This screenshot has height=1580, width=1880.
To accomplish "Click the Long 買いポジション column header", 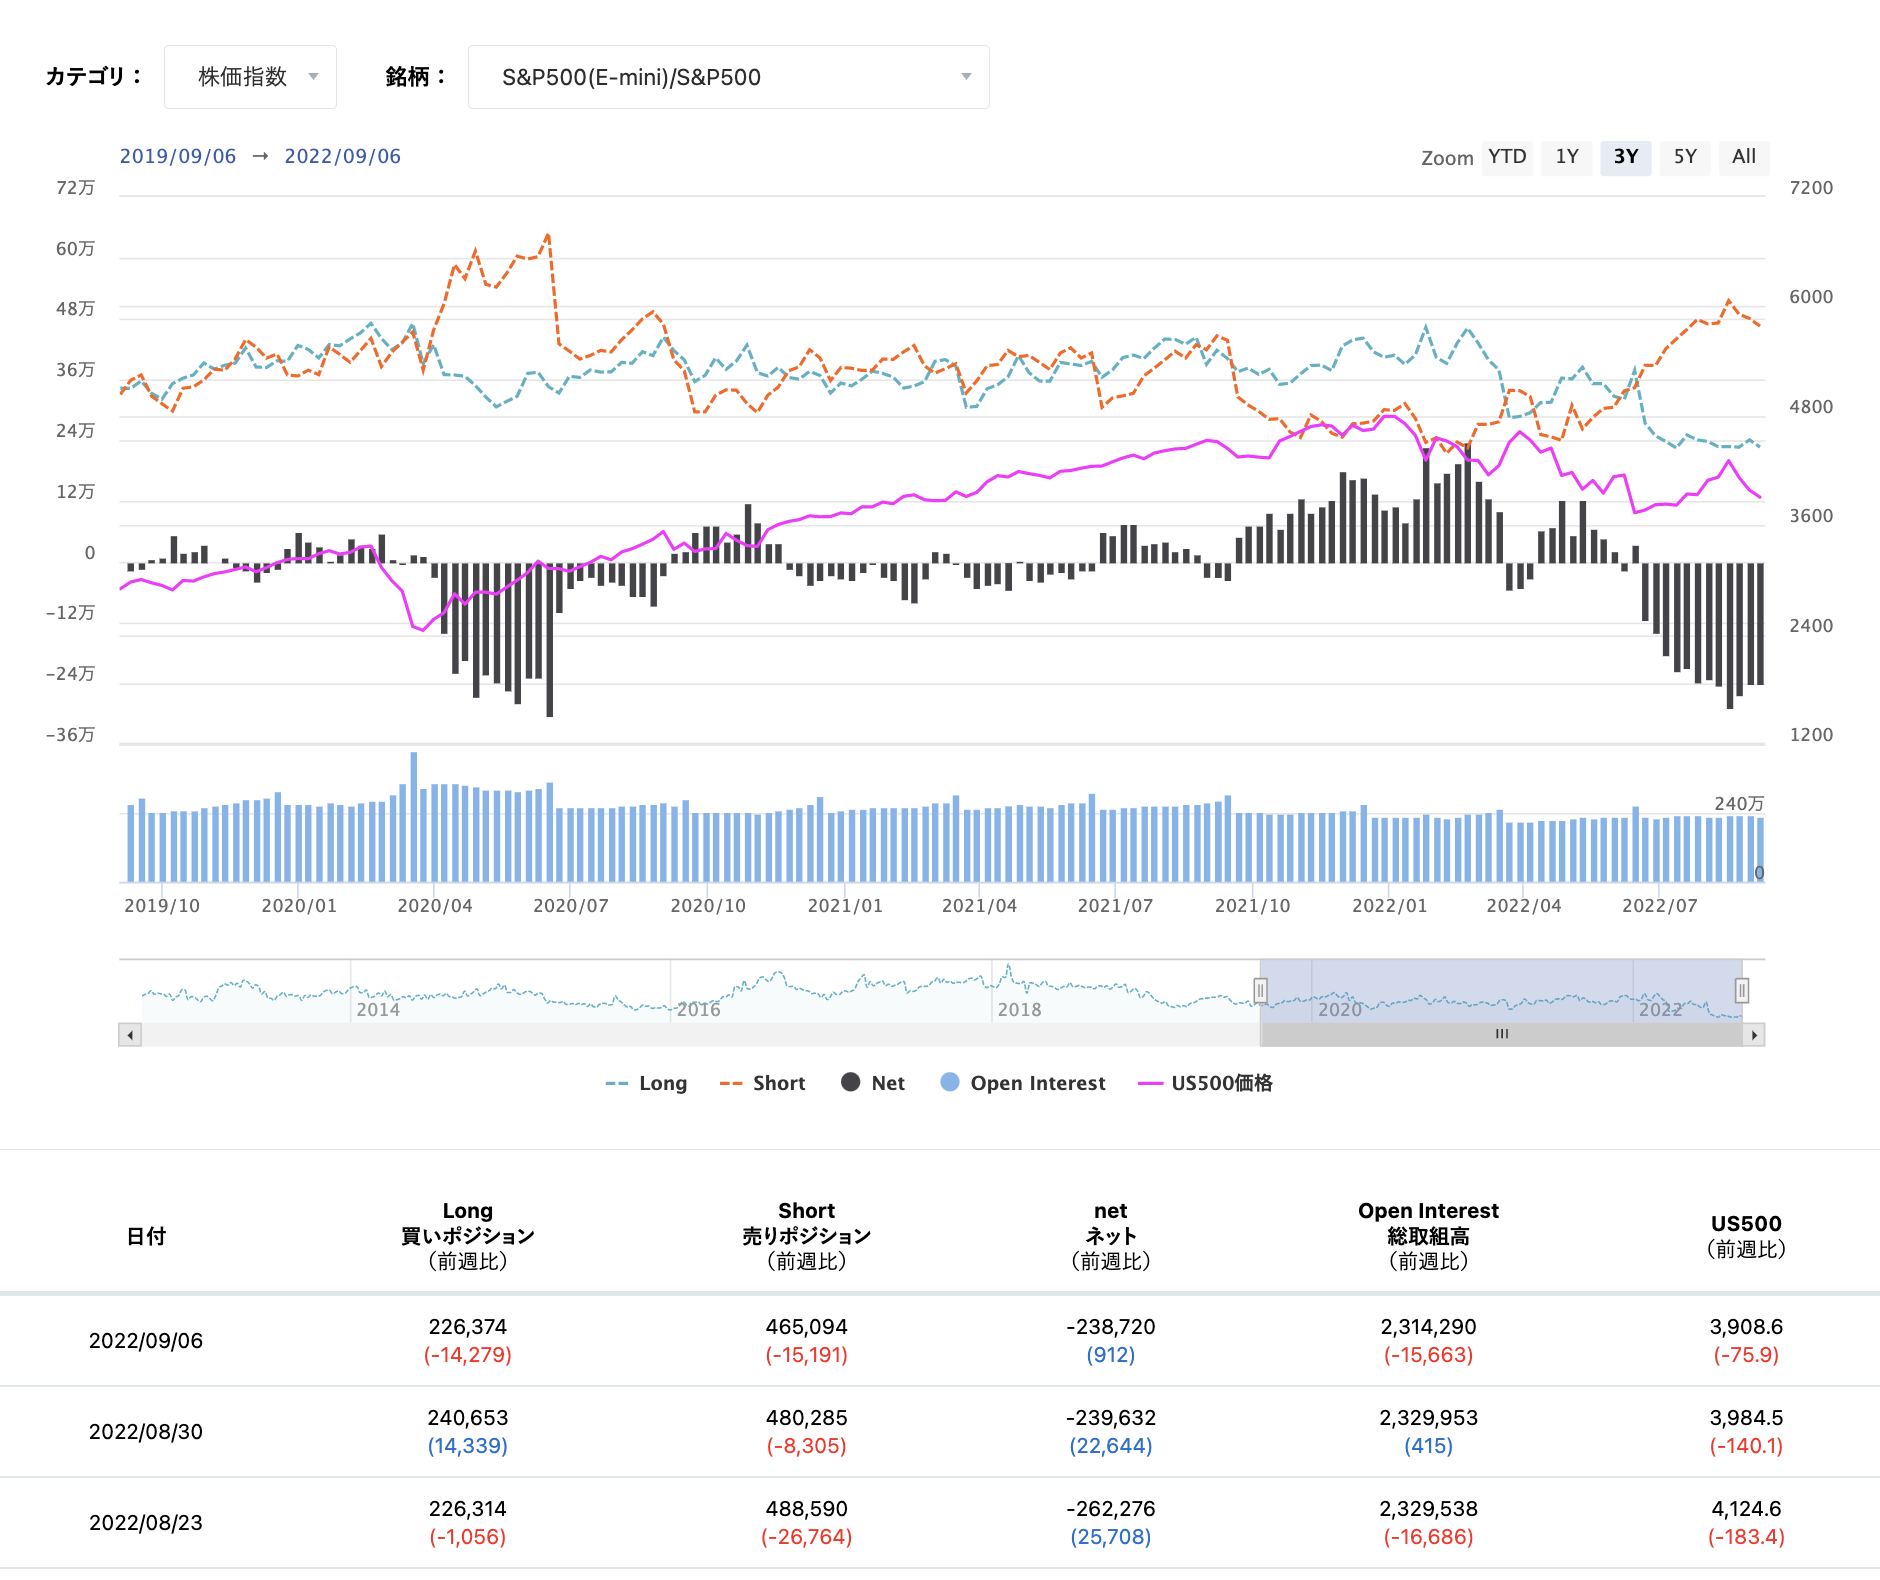I will click(x=467, y=1236).
